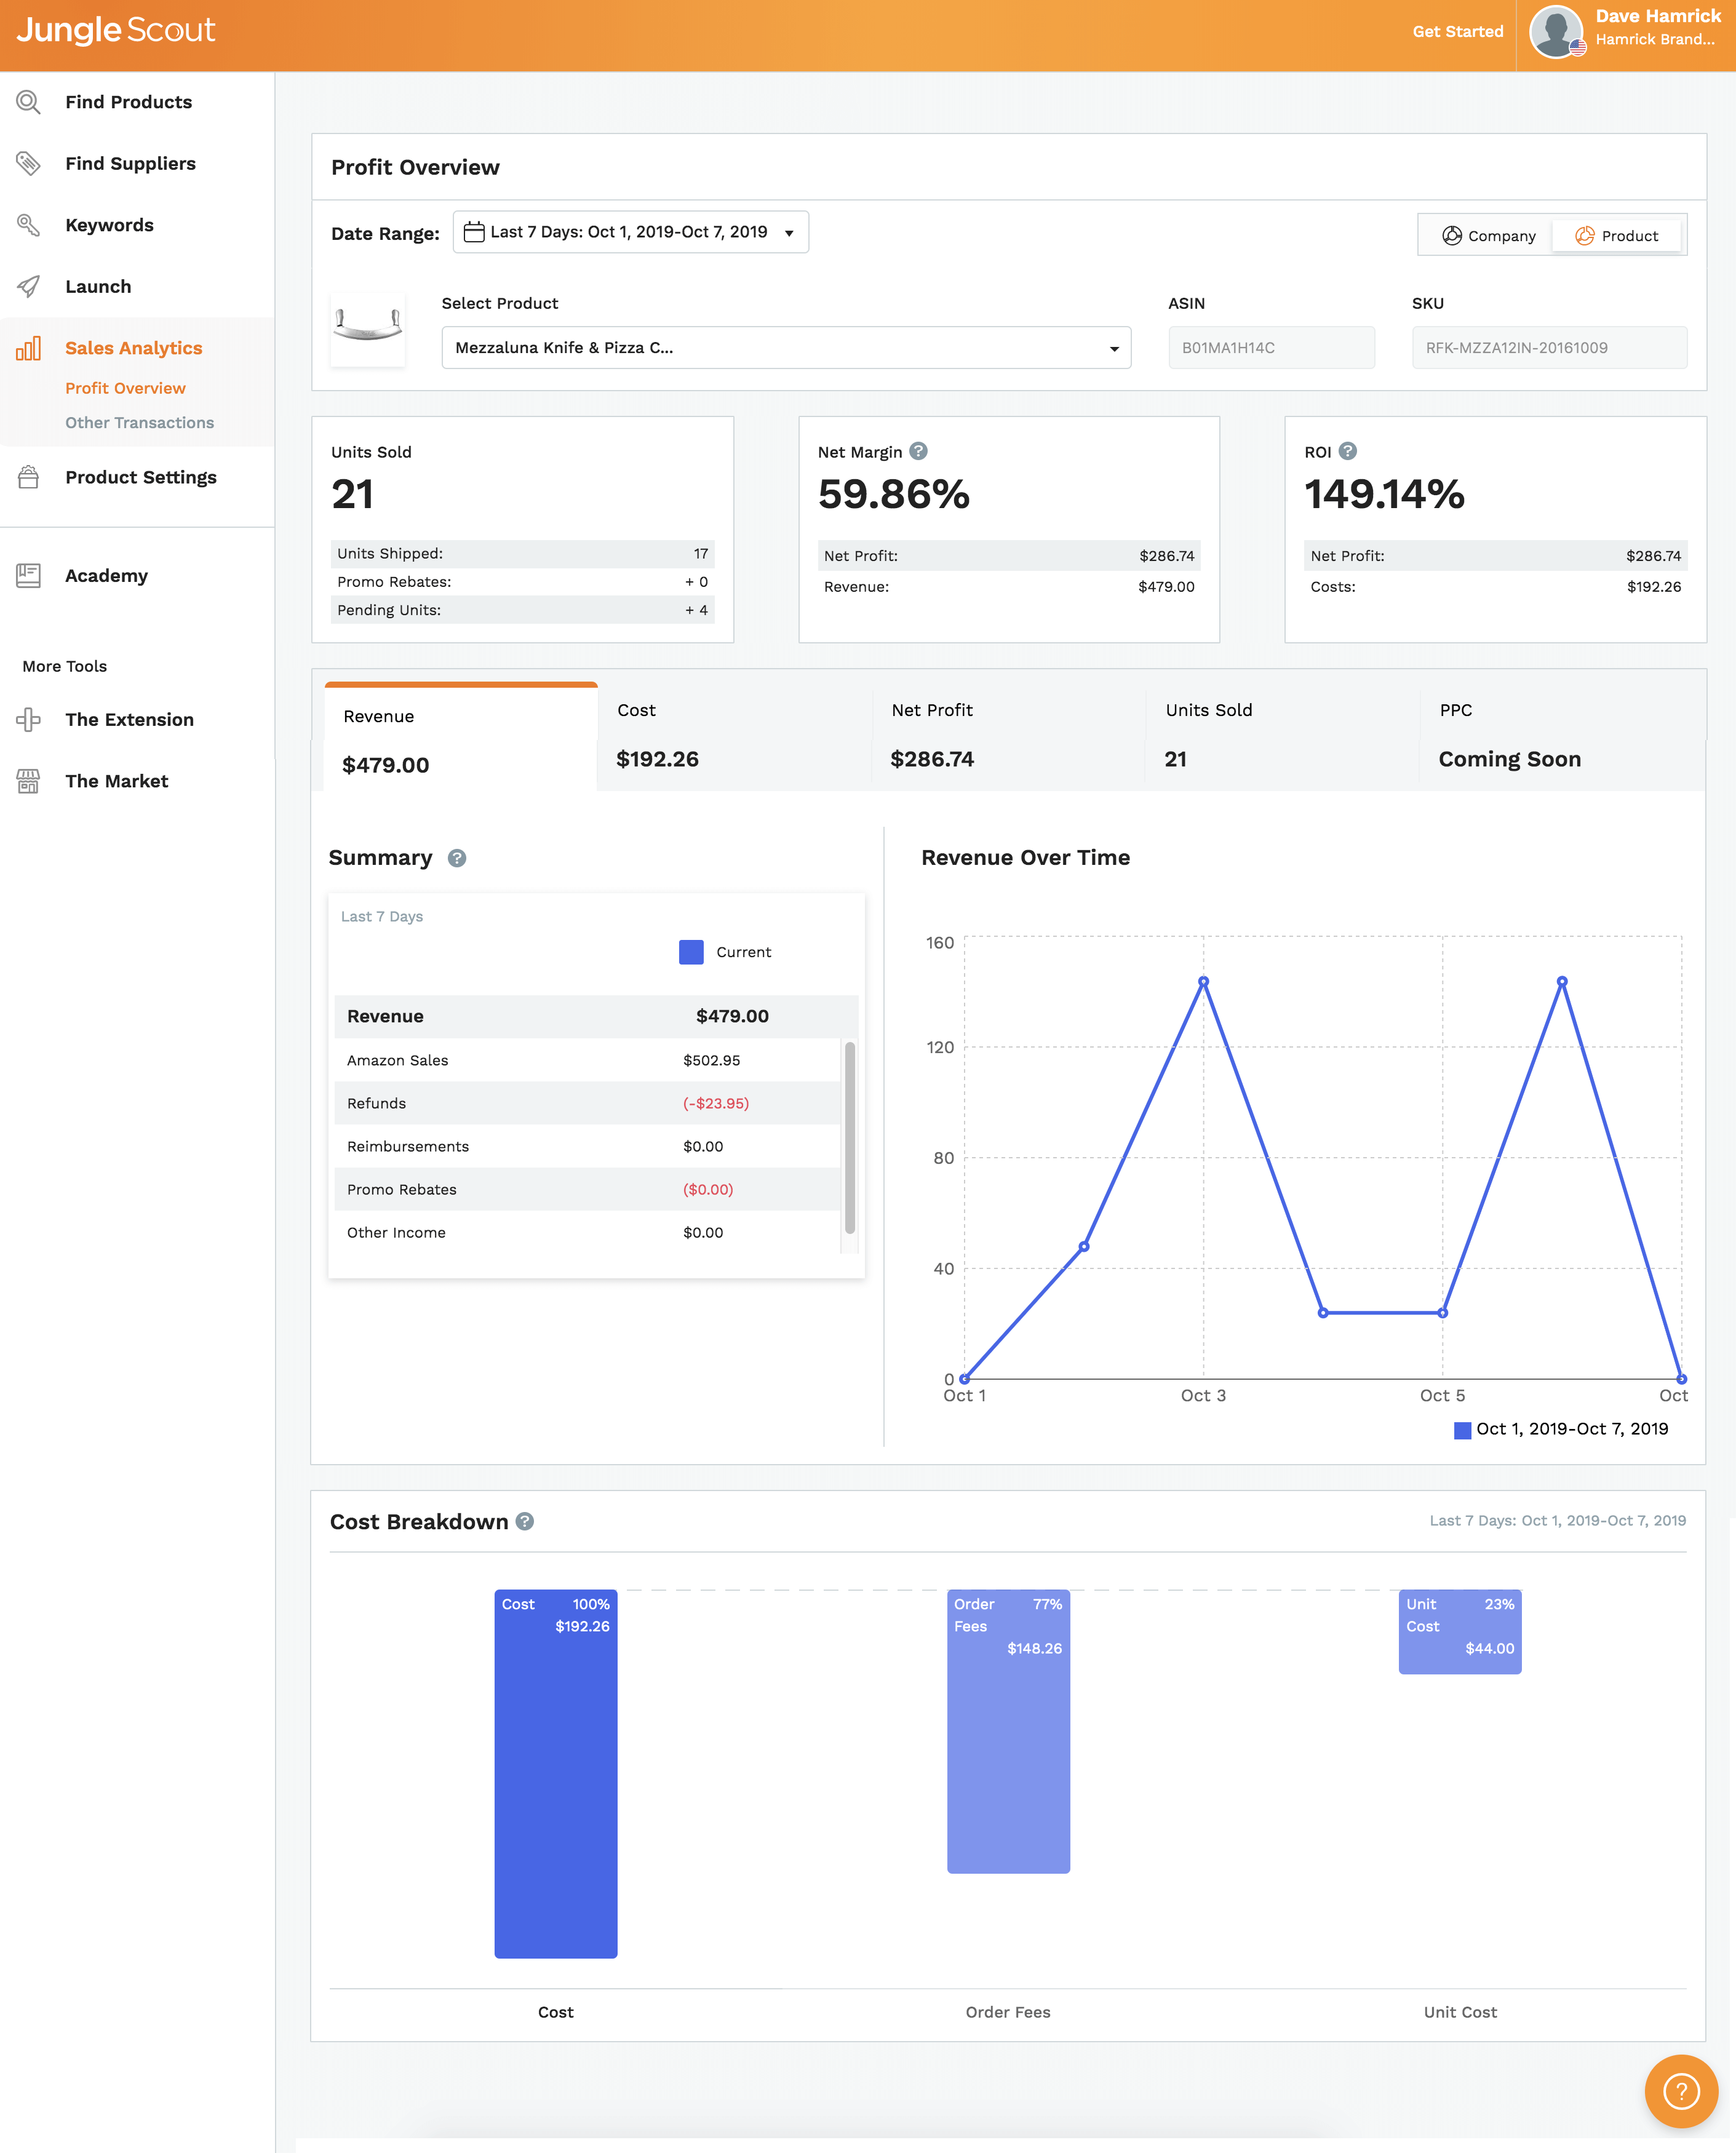Switch to Company view toggle

pos(1488,235)
